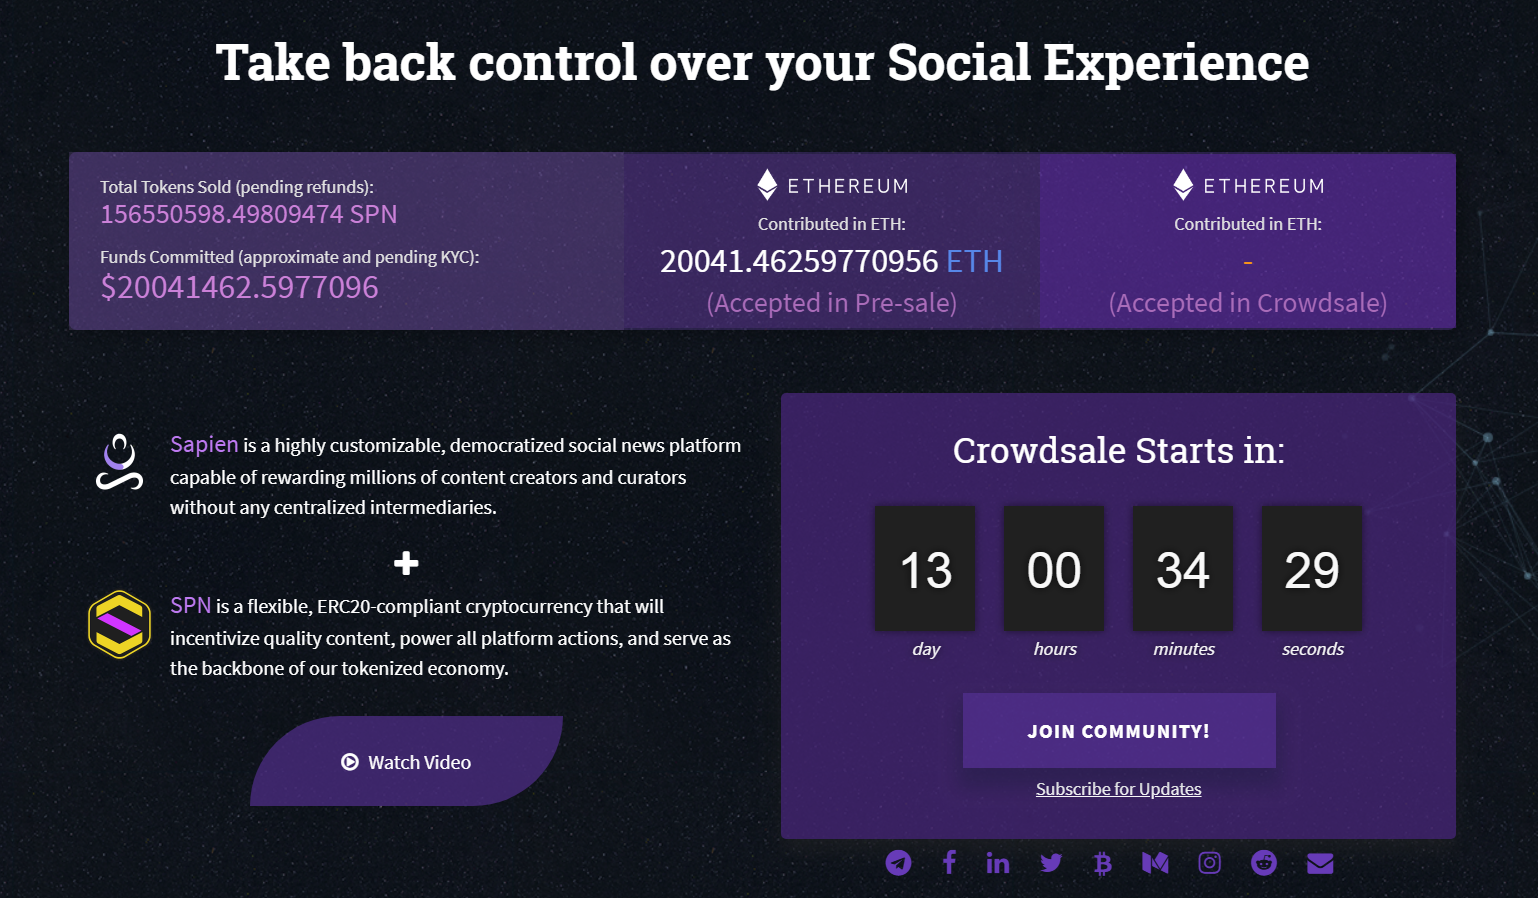This screenshot has height=908, width=1538.
Task: Click the Sapien meditating logo icon
Action: pos(119,463)
